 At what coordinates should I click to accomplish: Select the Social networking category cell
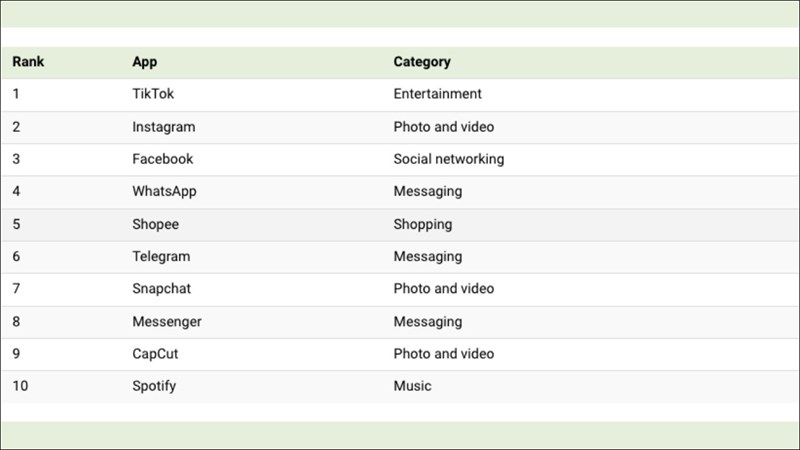click(449, 159)
